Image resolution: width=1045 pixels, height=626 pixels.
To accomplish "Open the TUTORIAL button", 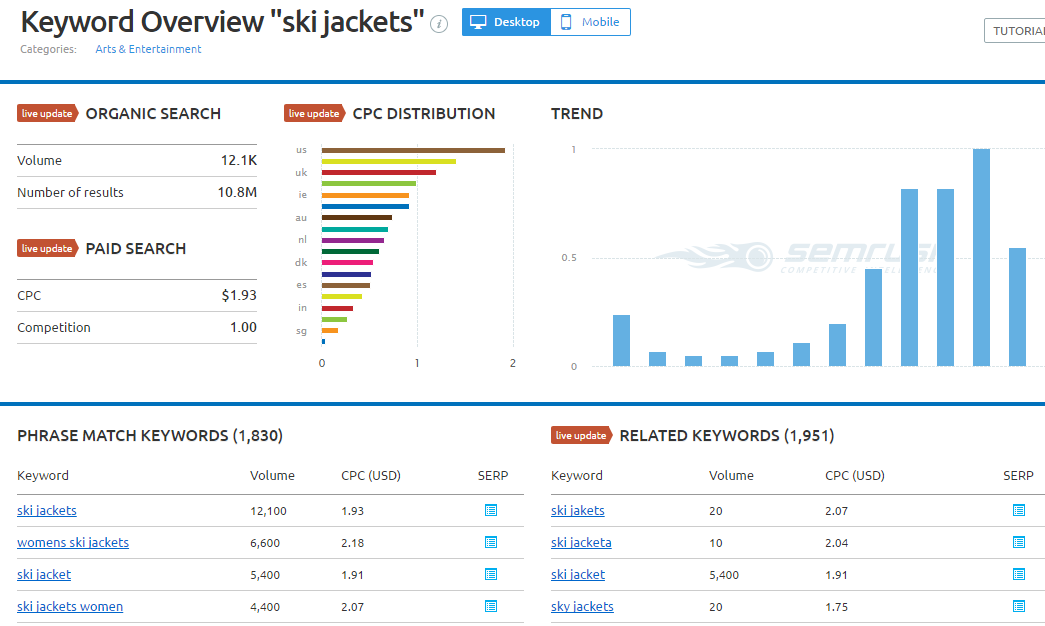I will (1019, 30).
